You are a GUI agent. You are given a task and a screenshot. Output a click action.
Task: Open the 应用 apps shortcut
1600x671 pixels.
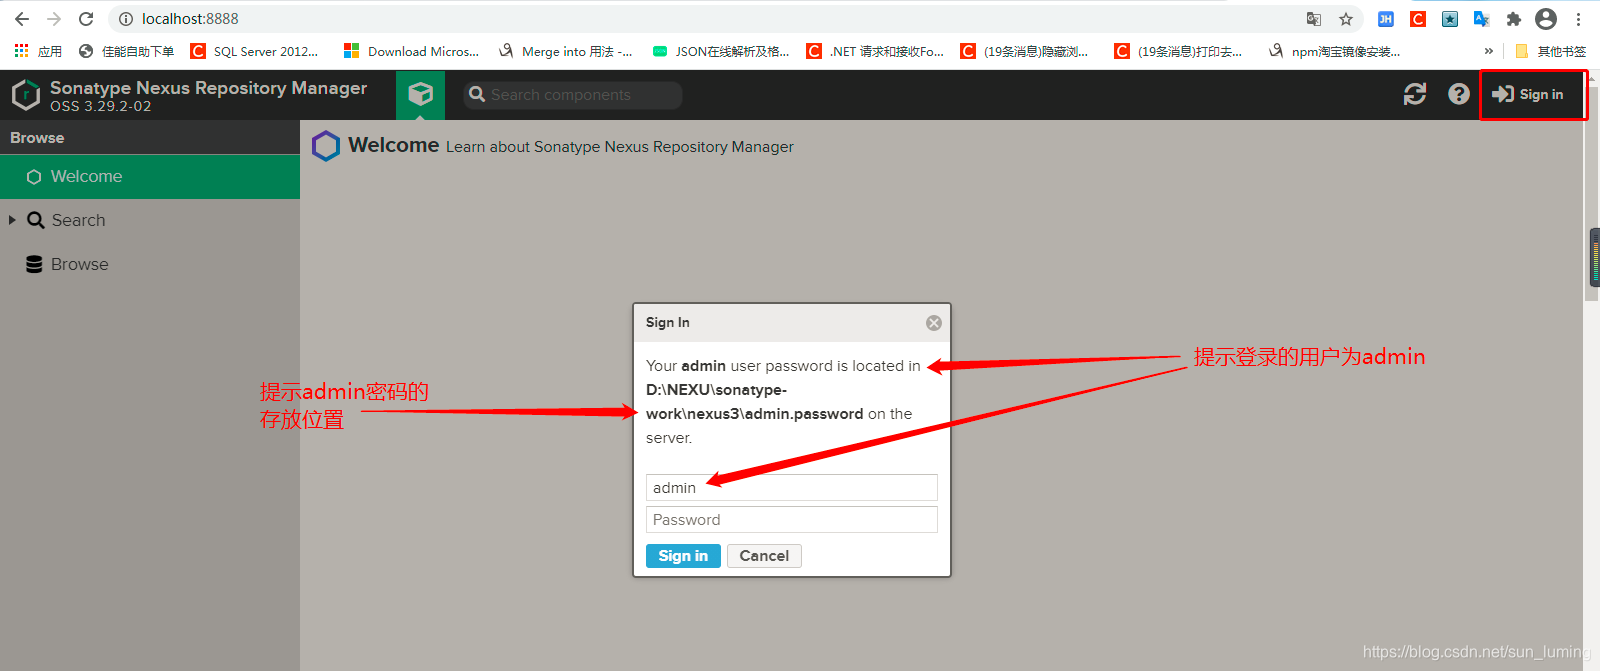tap(38, 51)
